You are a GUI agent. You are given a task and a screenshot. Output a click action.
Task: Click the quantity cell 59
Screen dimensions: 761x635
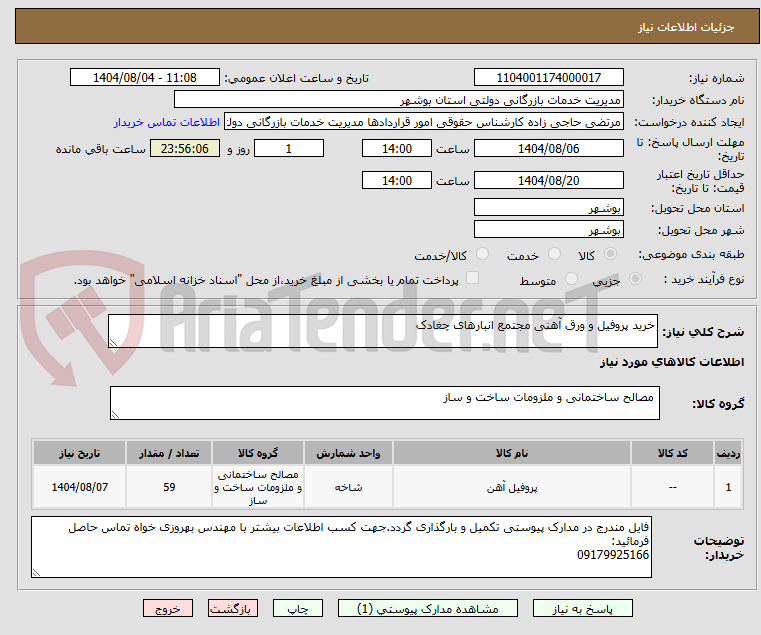point(169,487)
